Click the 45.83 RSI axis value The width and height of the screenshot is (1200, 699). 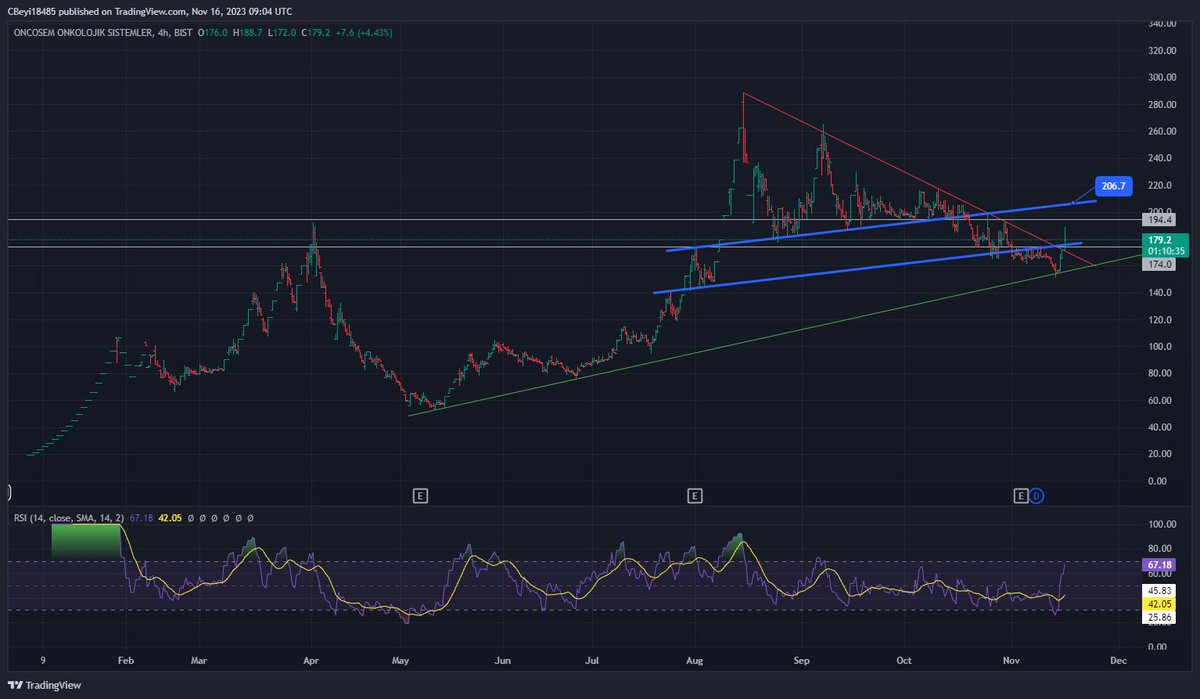1158,591
